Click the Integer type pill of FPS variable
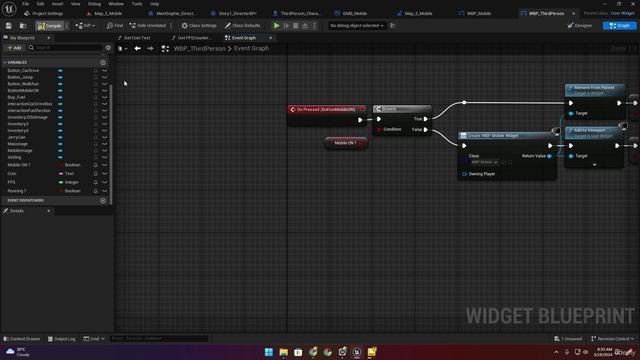 [69, 182]
